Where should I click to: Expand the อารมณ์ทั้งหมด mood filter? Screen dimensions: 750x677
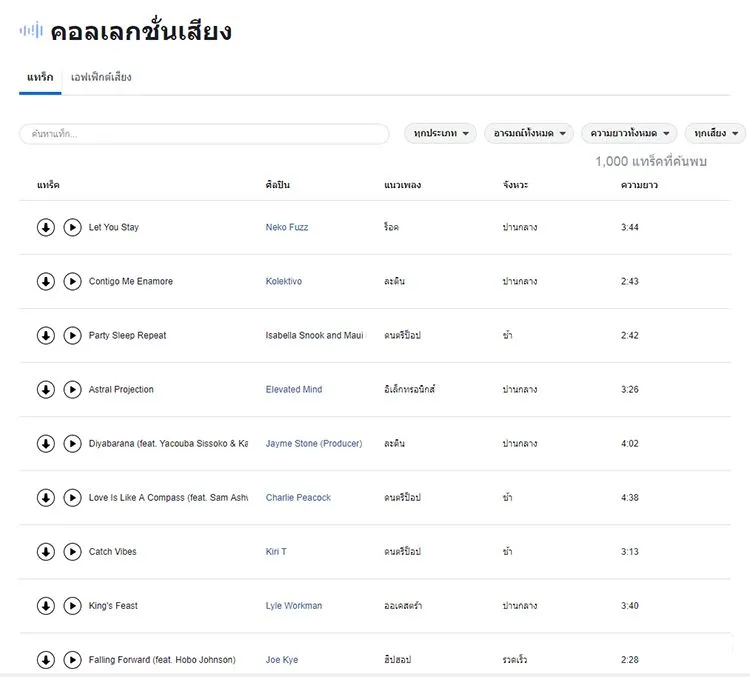click(529, 133)
